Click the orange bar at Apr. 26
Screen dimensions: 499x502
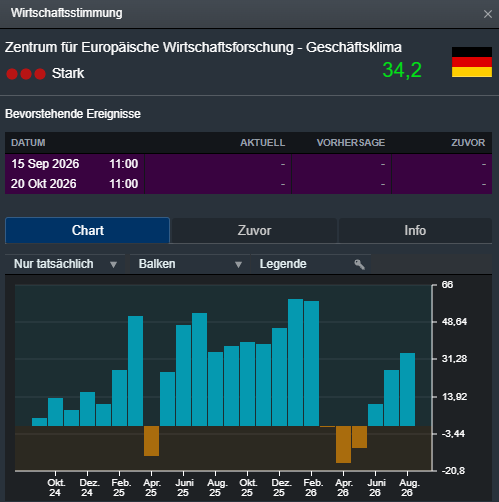[343, 444]
